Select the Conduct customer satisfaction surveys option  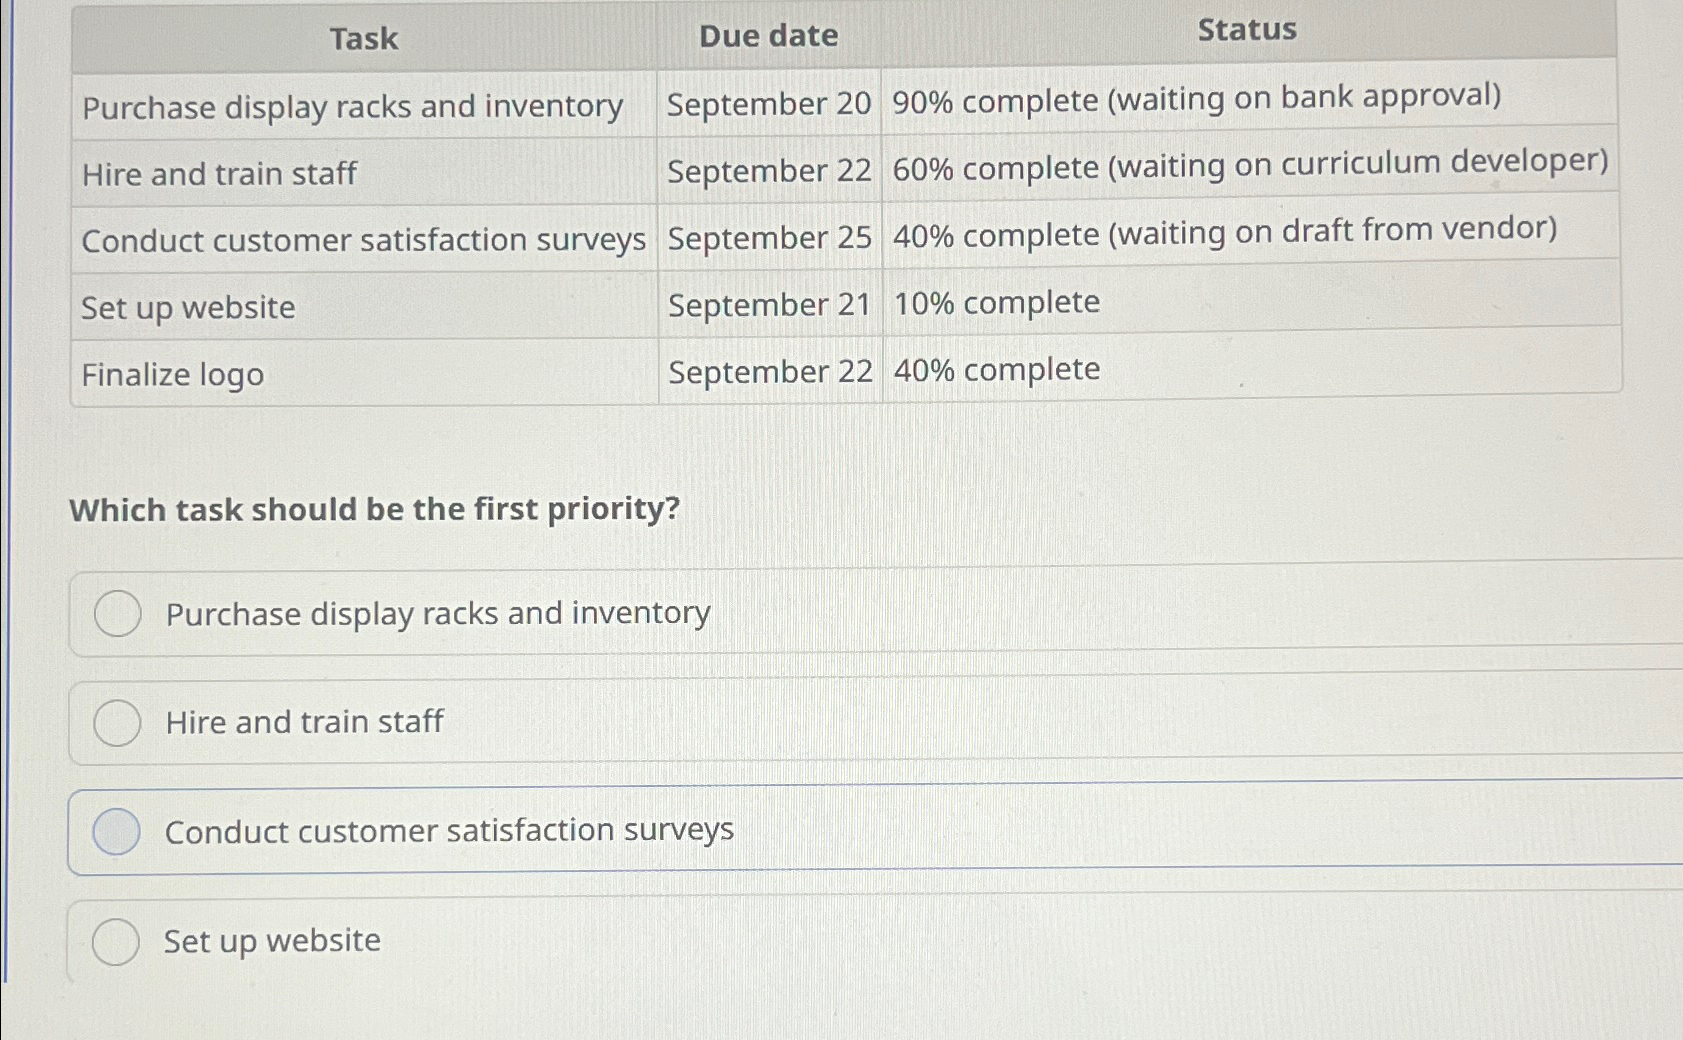pos(117,831)
